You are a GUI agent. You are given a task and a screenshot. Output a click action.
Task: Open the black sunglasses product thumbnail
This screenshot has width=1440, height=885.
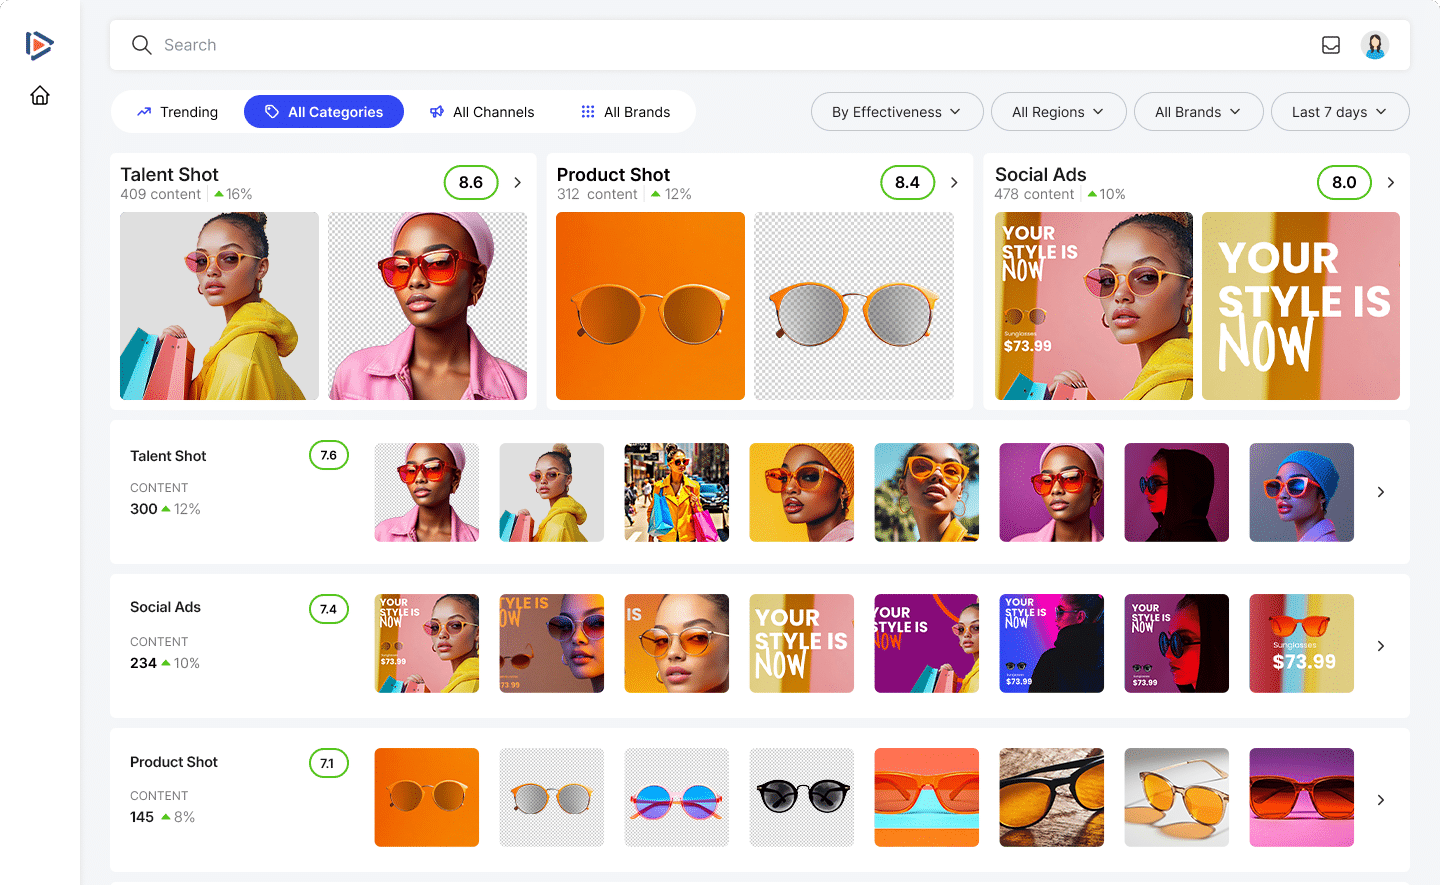(802, 797)
